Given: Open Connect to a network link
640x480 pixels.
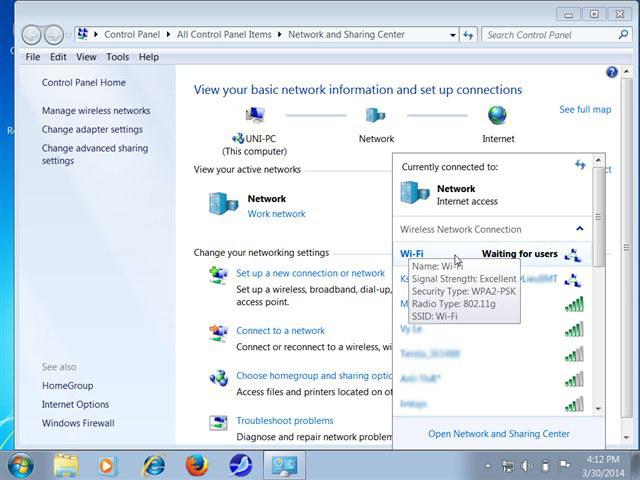Looking at the screenshot, I should pos(280,331).
